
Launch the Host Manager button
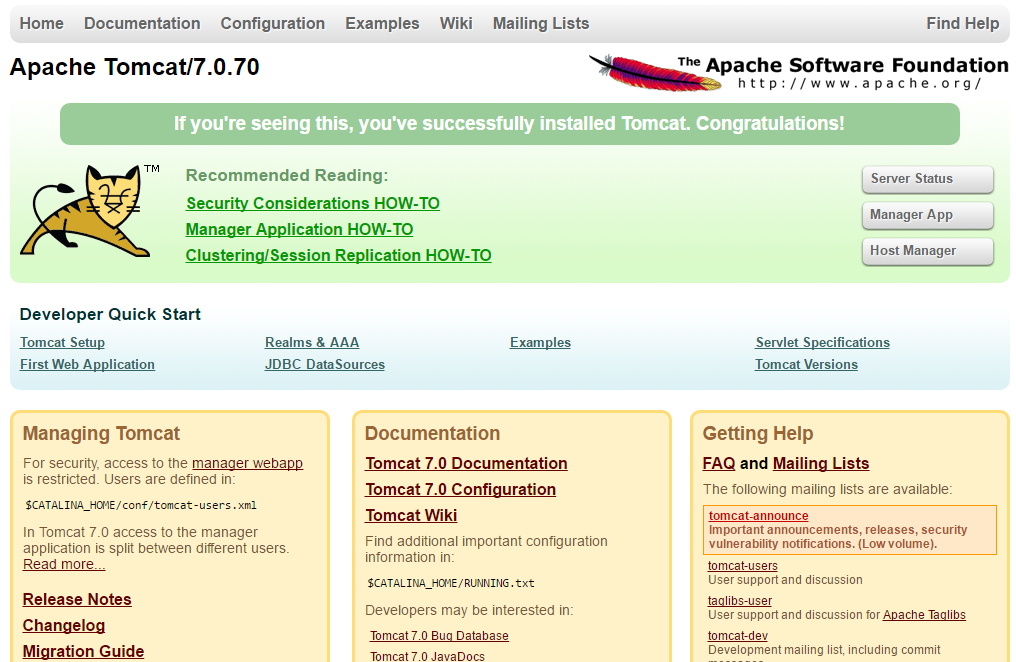click(927, 251)
